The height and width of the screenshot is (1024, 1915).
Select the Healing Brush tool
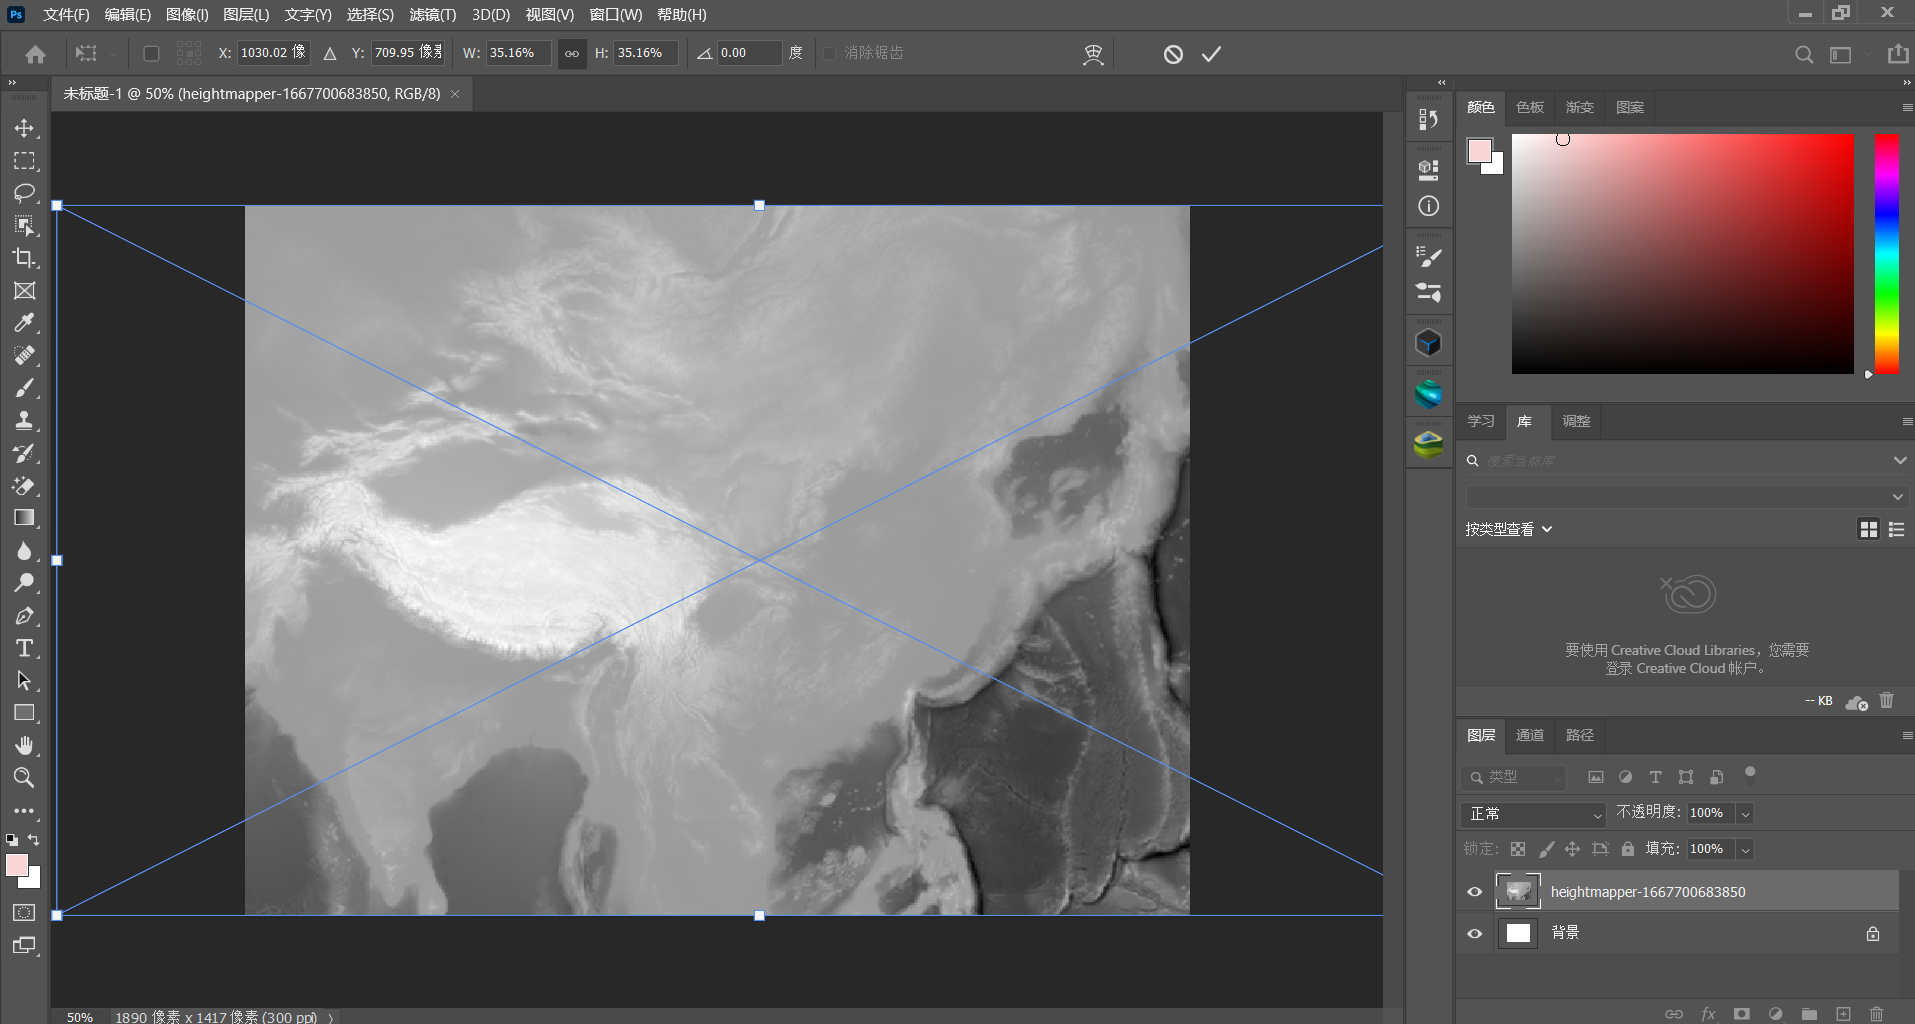point(24,356)
